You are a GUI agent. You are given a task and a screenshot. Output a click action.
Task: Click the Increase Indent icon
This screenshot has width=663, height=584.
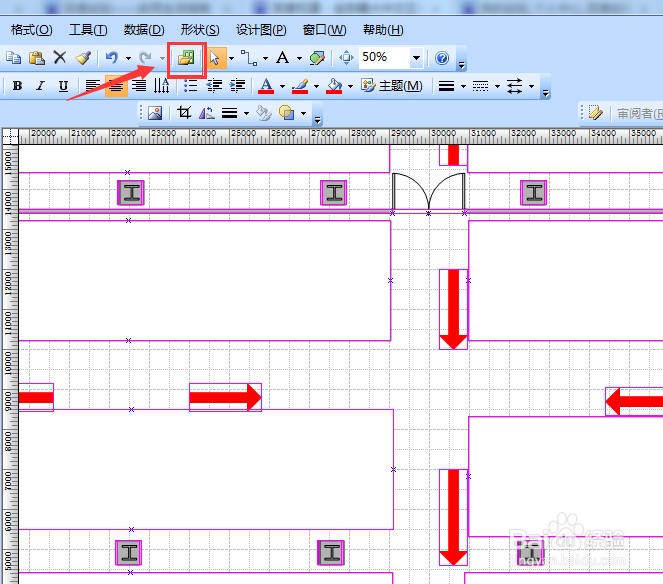[x=237, y=86]
